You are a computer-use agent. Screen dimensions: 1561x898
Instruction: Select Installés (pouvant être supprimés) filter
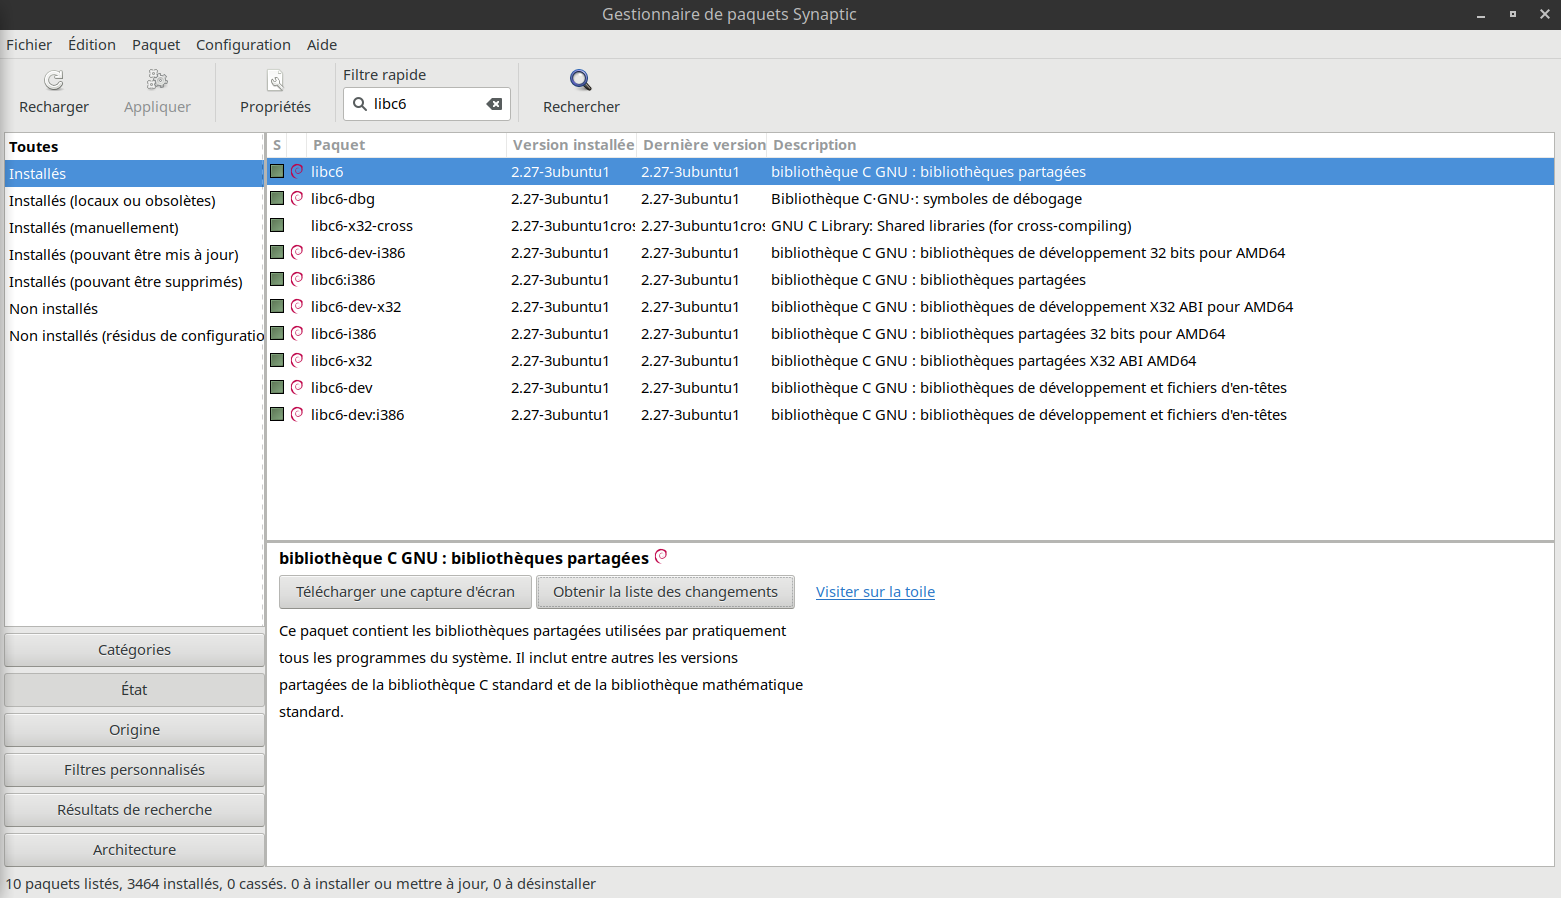134,282
